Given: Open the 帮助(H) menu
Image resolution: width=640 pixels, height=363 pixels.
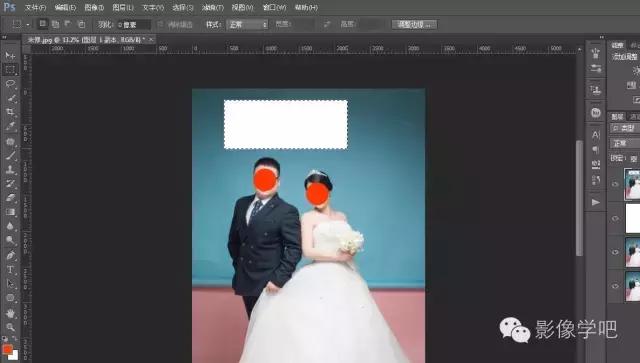Looking at the screenshot, I should pos(306,7).
